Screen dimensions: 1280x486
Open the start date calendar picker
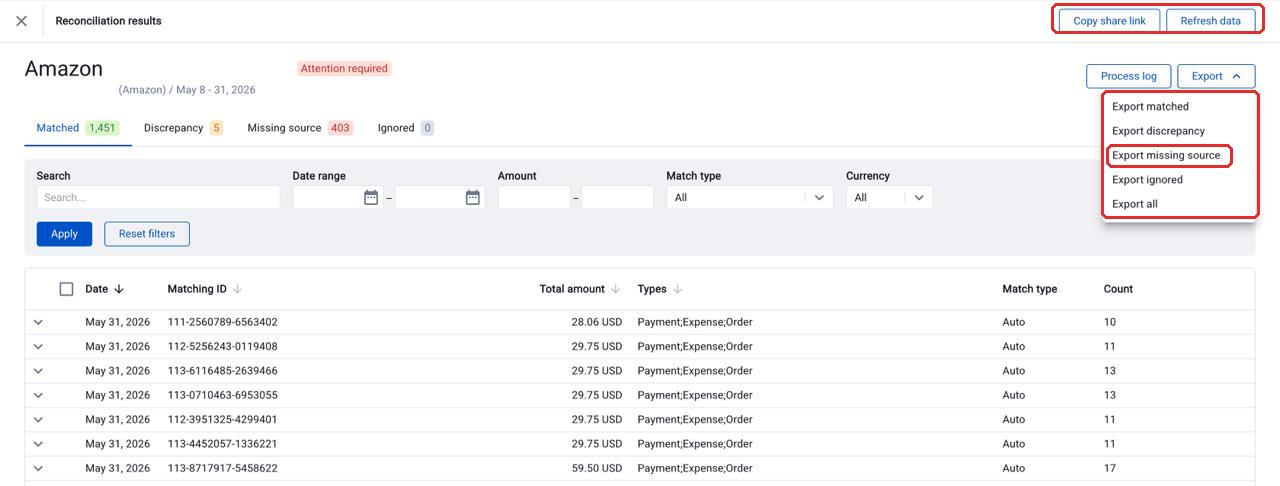(371, 198)
